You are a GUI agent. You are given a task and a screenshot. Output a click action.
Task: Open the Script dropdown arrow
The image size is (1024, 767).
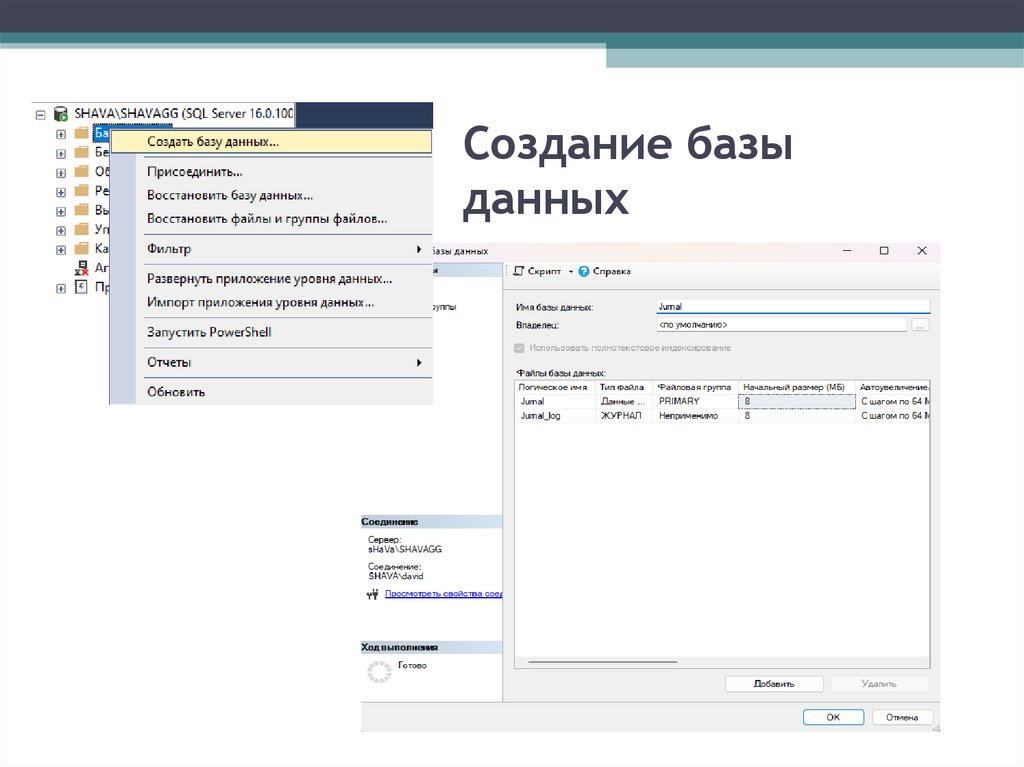click(x=571, y=271)
